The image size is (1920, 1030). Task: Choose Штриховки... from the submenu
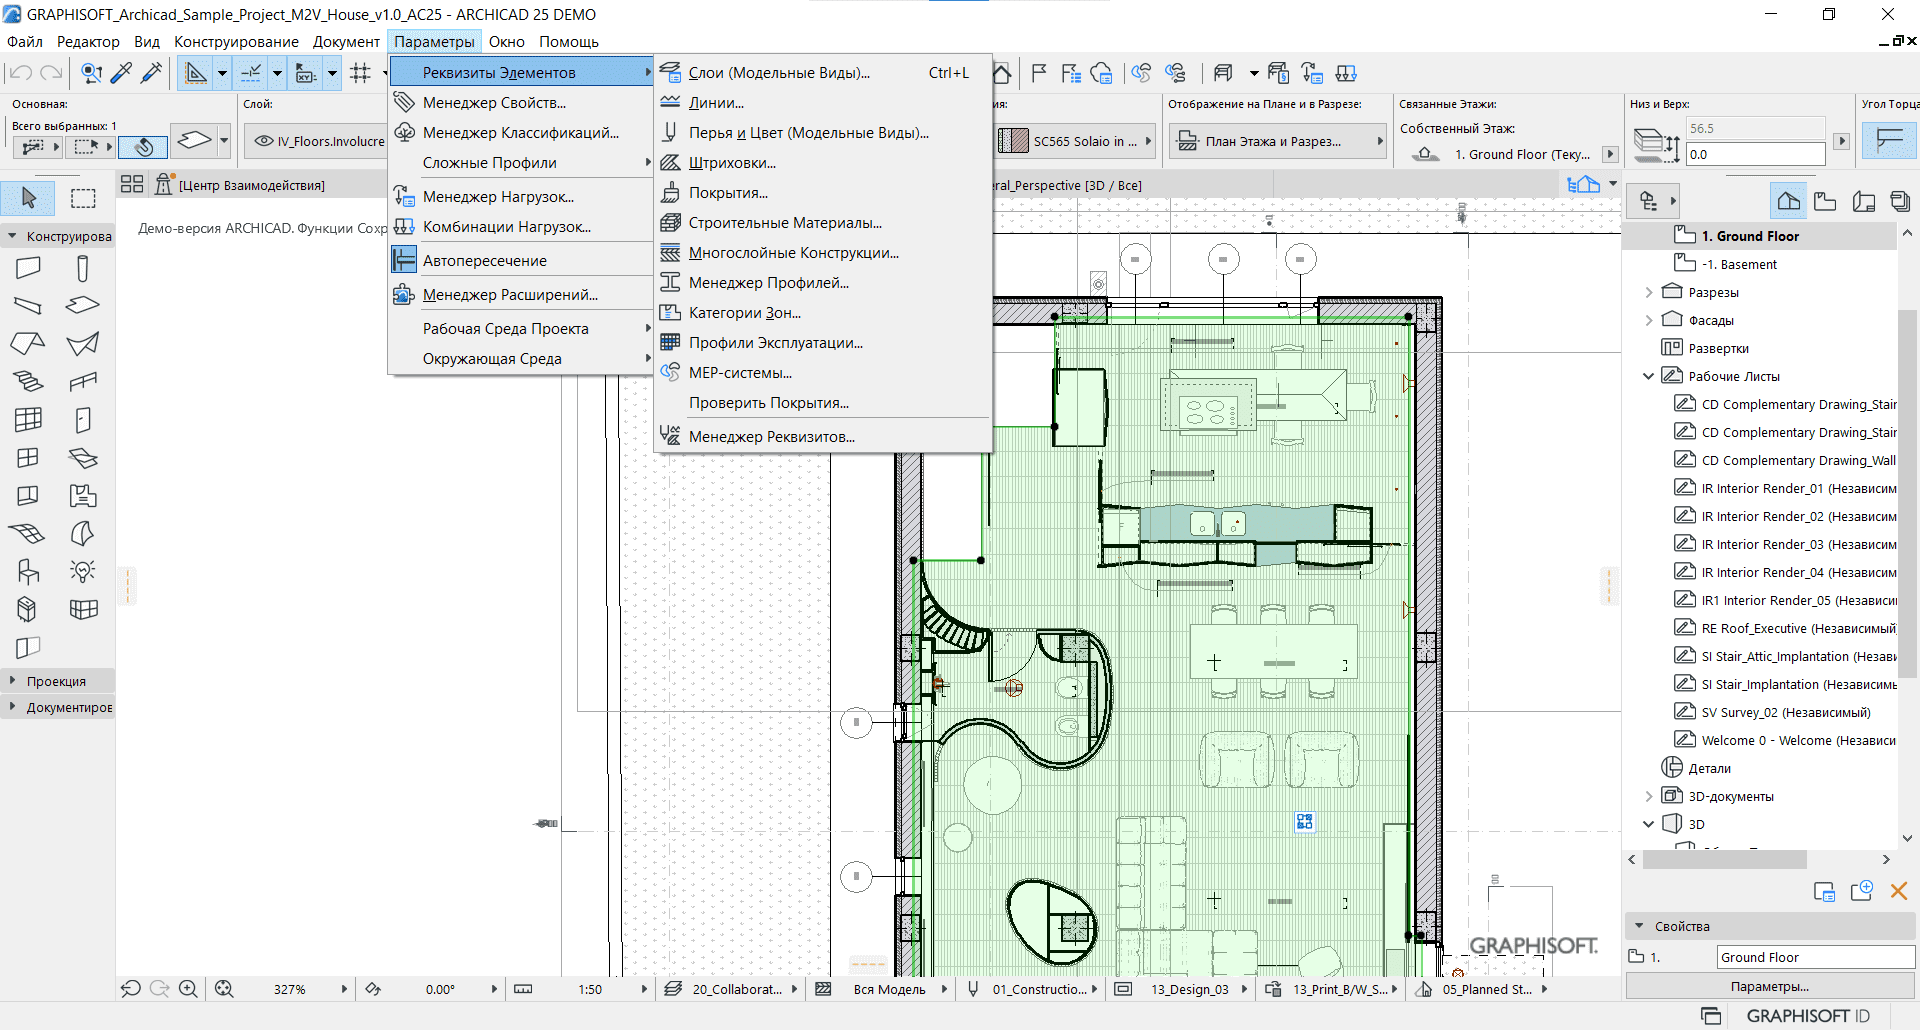point(732,163)
